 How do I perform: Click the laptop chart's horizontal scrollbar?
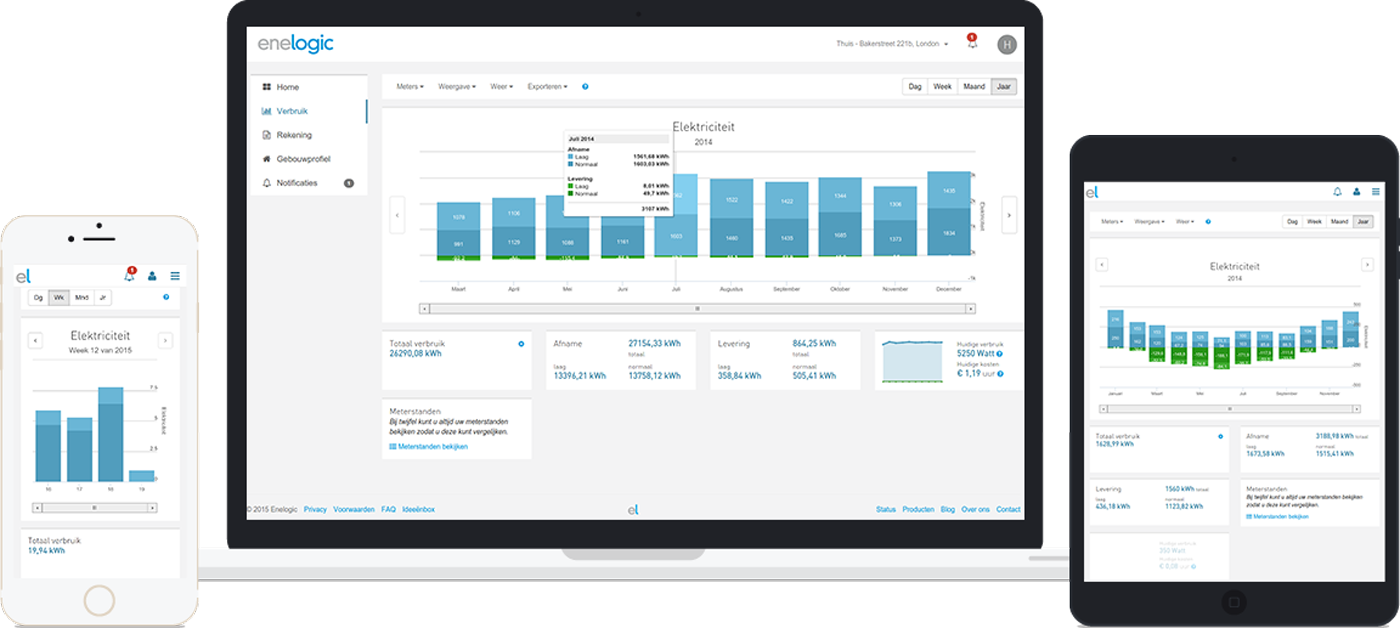click(x=696, y=309)
